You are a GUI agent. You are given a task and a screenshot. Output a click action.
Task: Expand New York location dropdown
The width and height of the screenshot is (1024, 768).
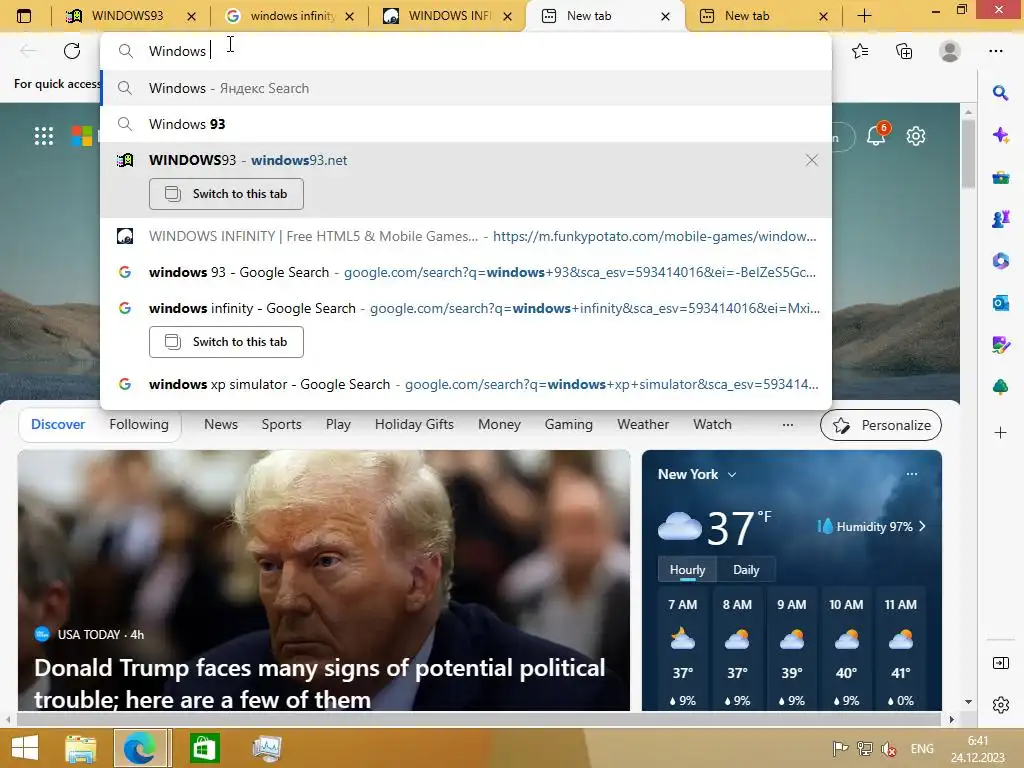click(x=732, y=475)
